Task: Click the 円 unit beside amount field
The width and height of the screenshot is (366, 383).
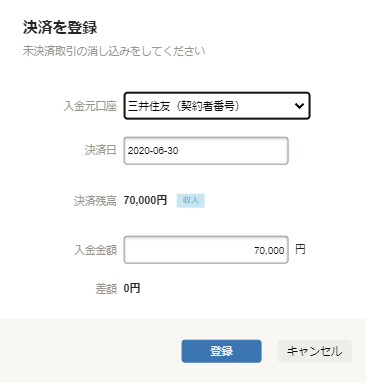Action: click(300, 249)
